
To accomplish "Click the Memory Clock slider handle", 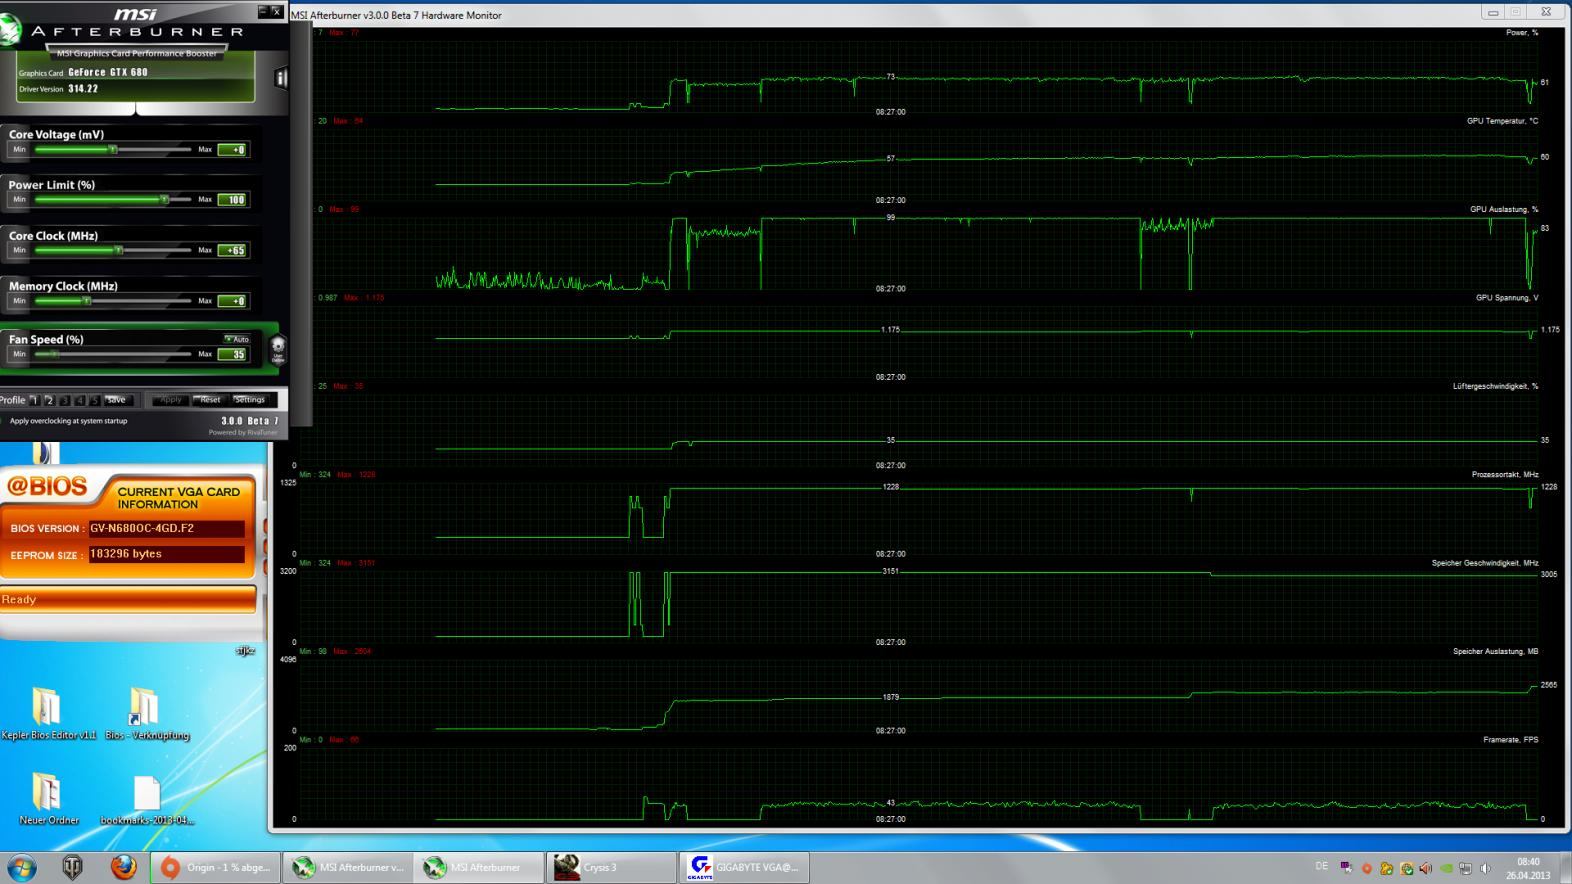I will pyautogui.click(x=87, y=300).
